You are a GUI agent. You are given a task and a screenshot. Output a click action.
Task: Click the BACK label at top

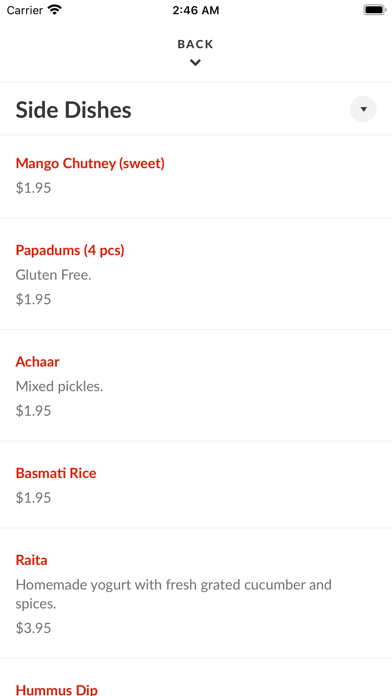tap(195, 44)
